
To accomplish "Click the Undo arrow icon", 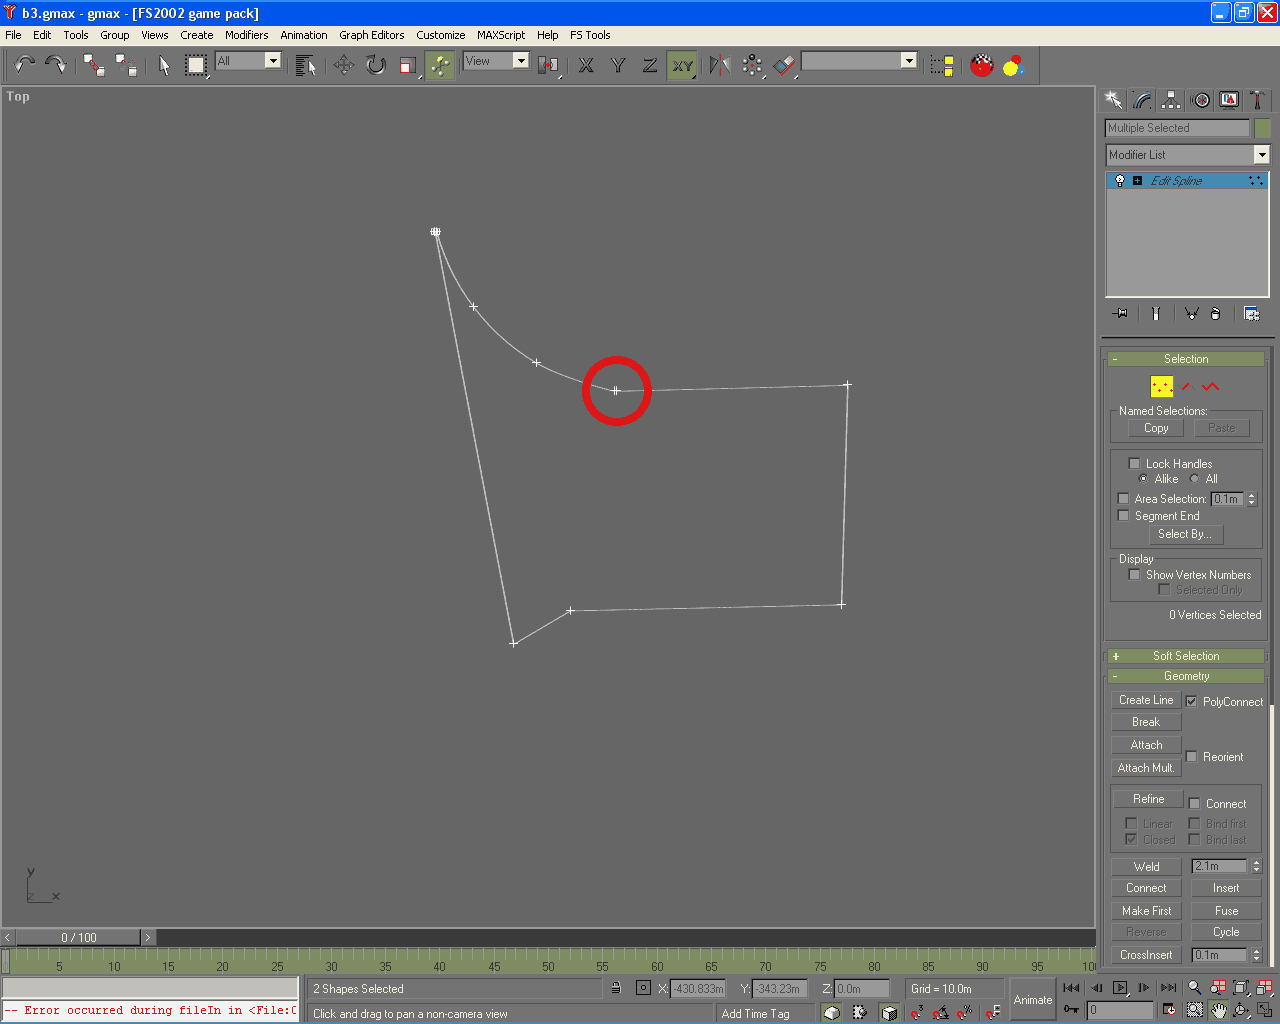I will point(24,65).
